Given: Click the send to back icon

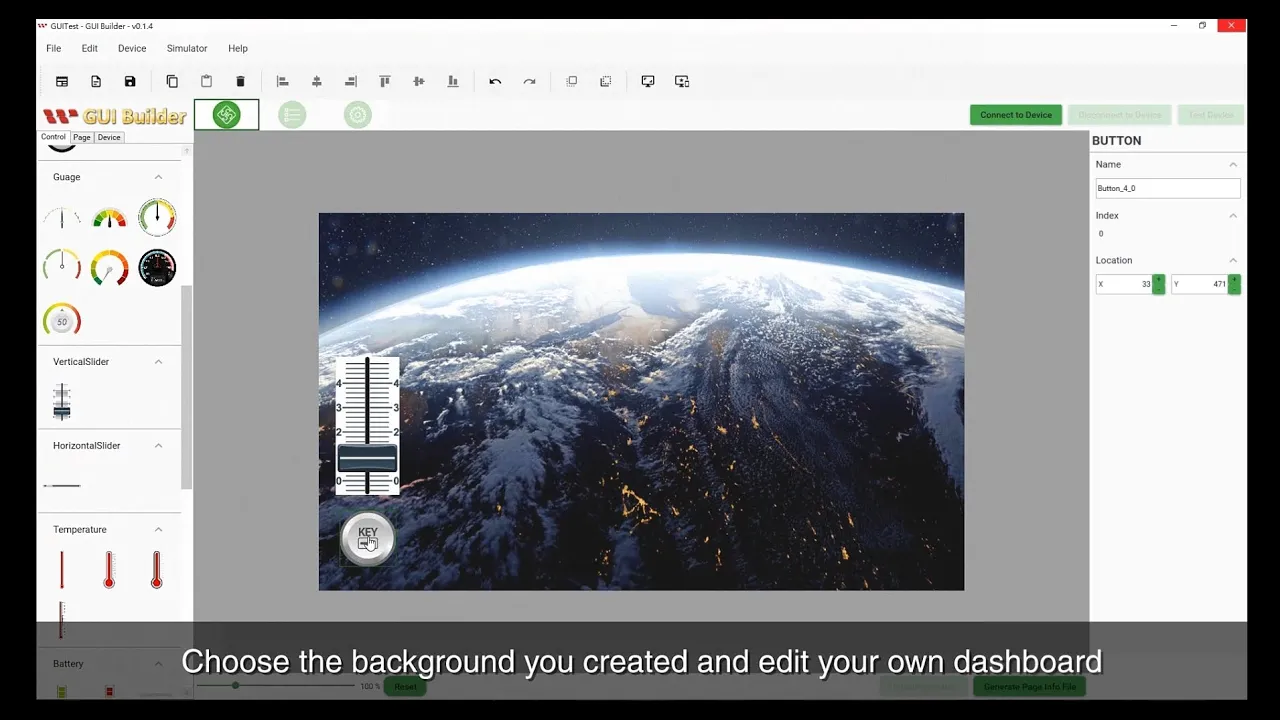Looking at the screenshot, I should coord(606,81).
